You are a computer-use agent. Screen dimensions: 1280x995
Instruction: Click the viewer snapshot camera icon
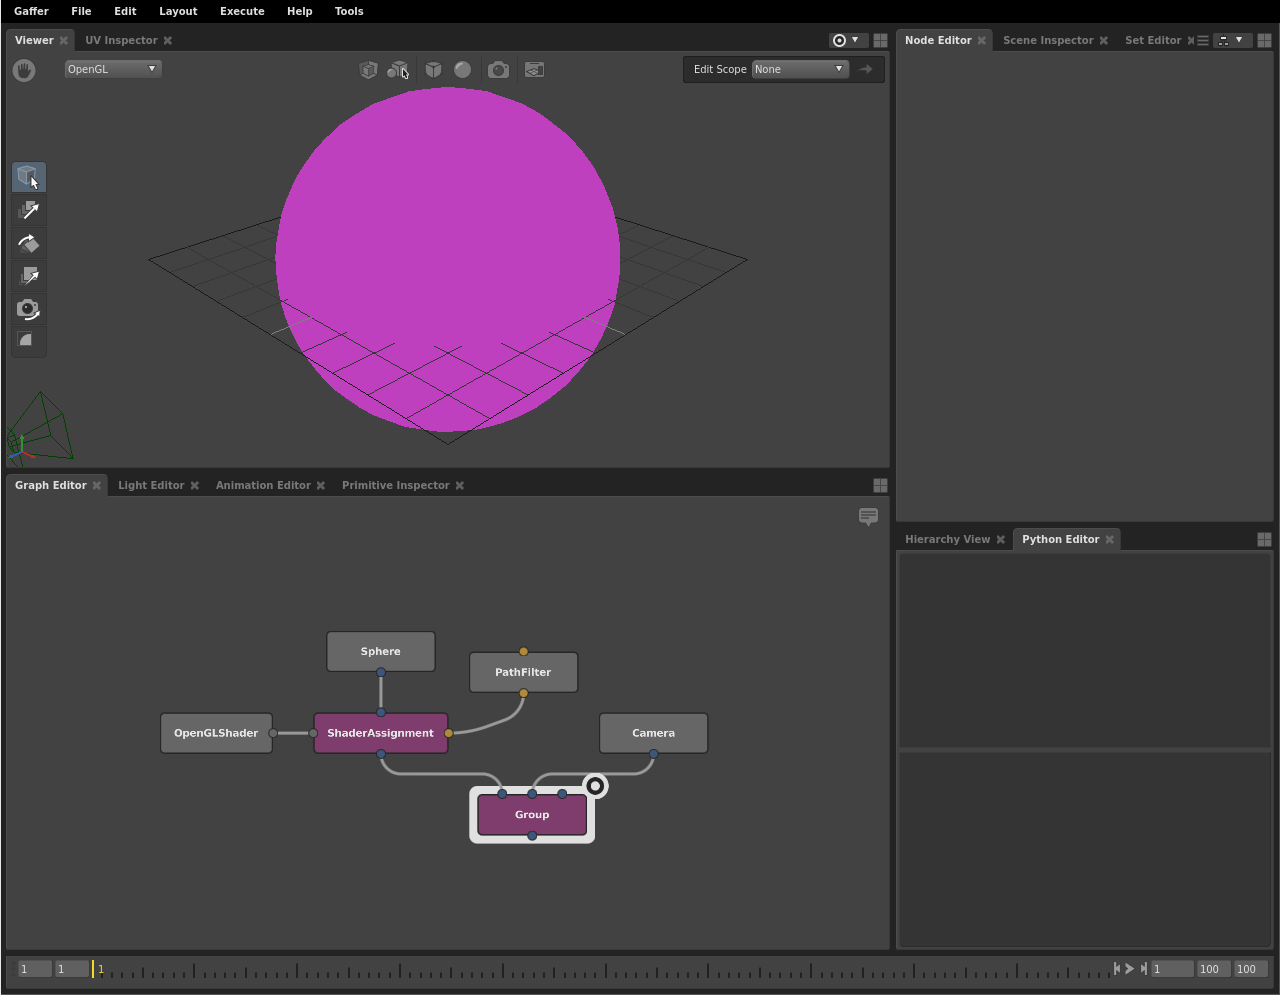498,70
